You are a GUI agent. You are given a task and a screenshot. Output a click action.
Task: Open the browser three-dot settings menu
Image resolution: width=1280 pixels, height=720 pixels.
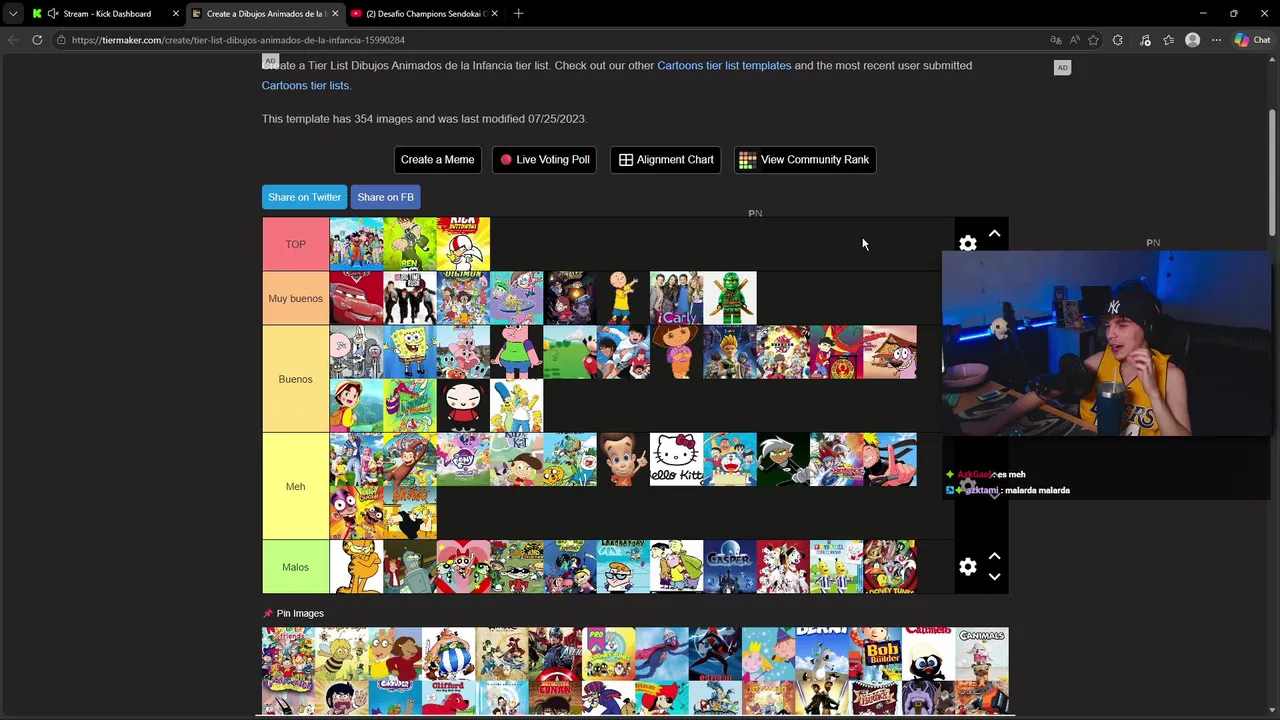pyautogui.click(x=1216, y=40)
